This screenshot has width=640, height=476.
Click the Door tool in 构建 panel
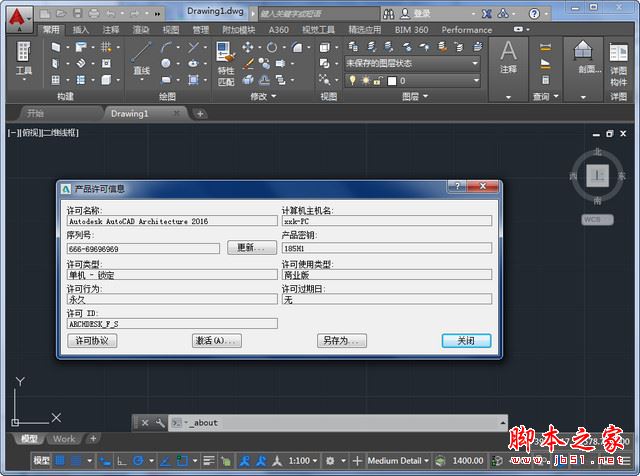pyautogui.click(x=56, y=63)
